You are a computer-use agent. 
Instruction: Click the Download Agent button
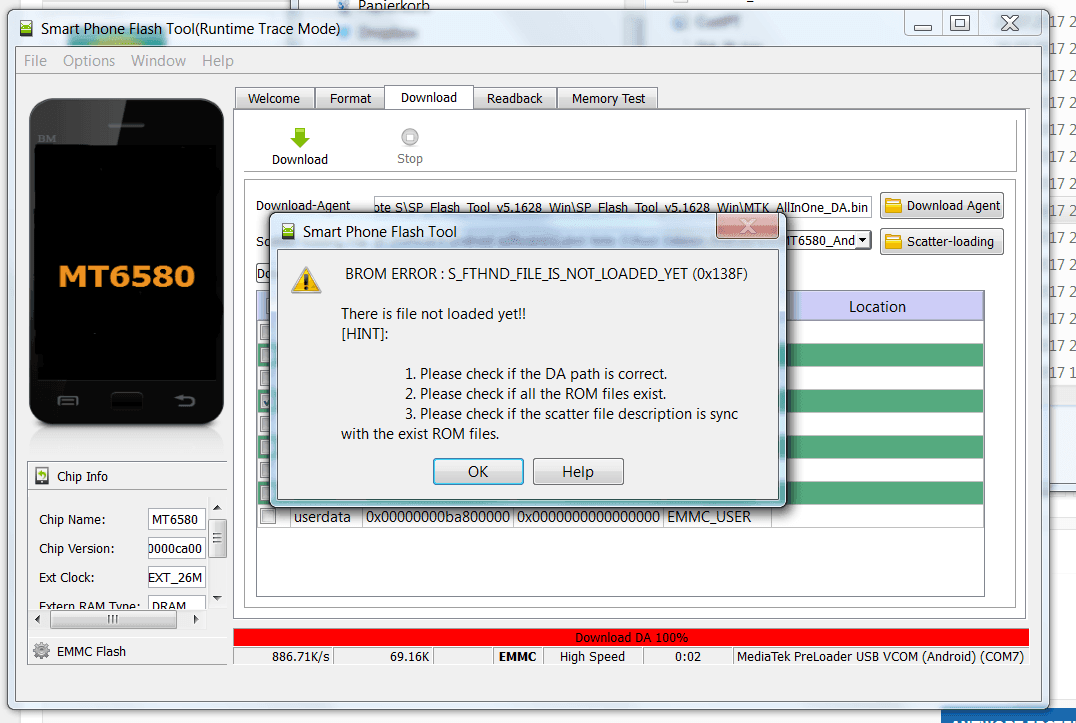942,206
